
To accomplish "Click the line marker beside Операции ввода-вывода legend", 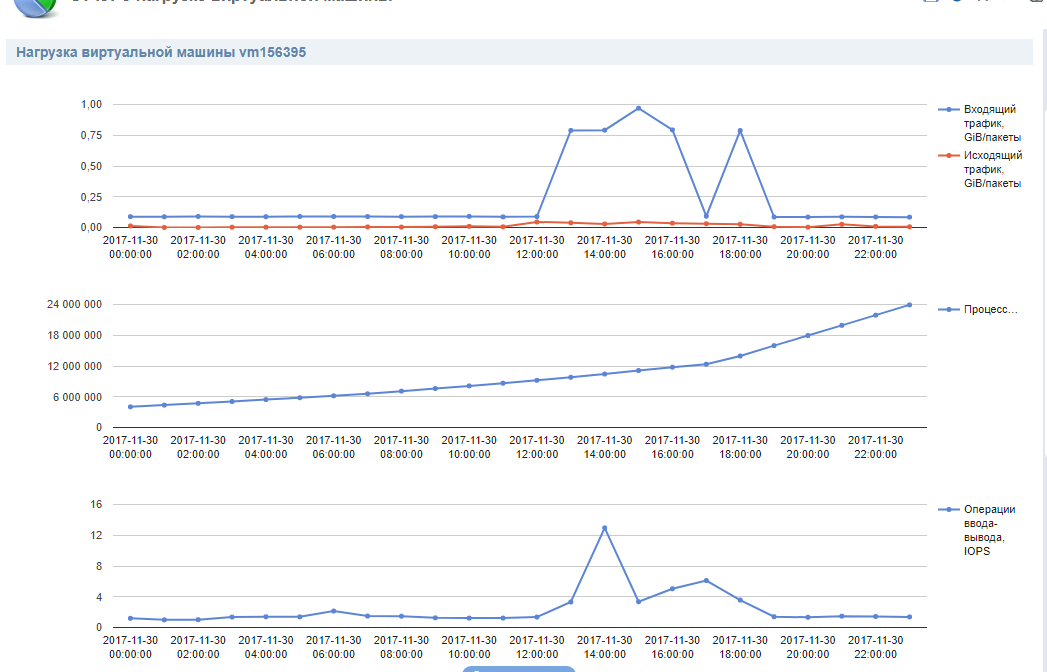I will coord(948,509).
